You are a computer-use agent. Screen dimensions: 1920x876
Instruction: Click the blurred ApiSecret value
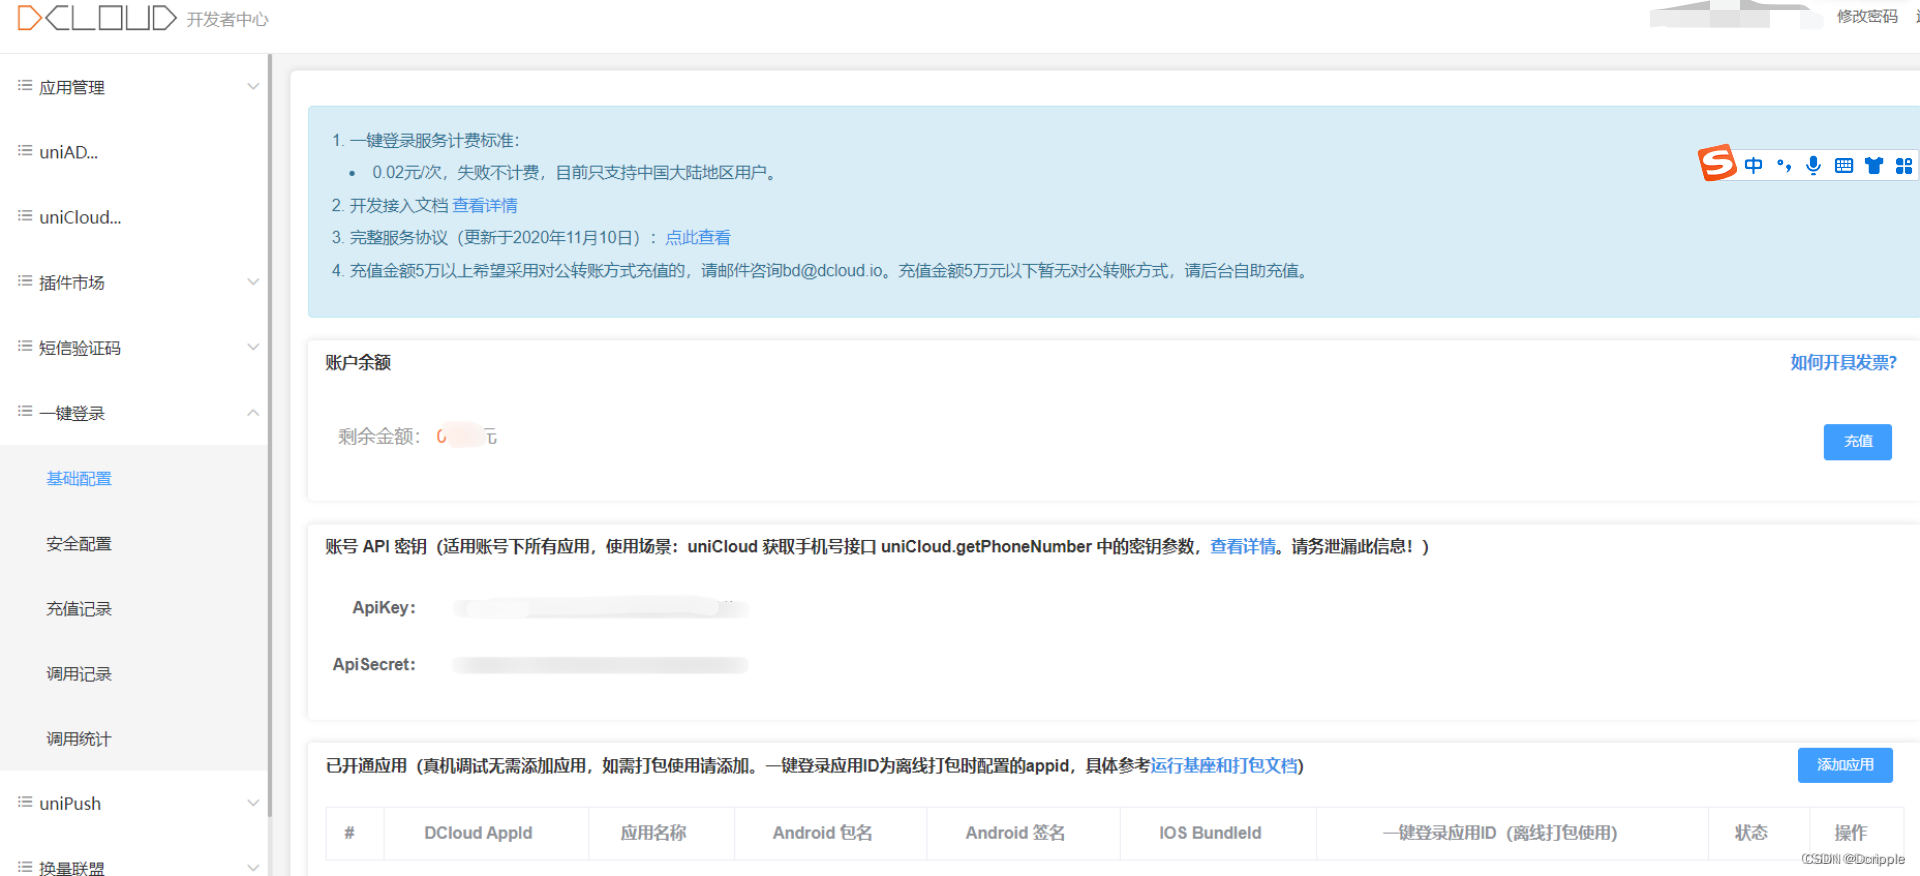601,665
